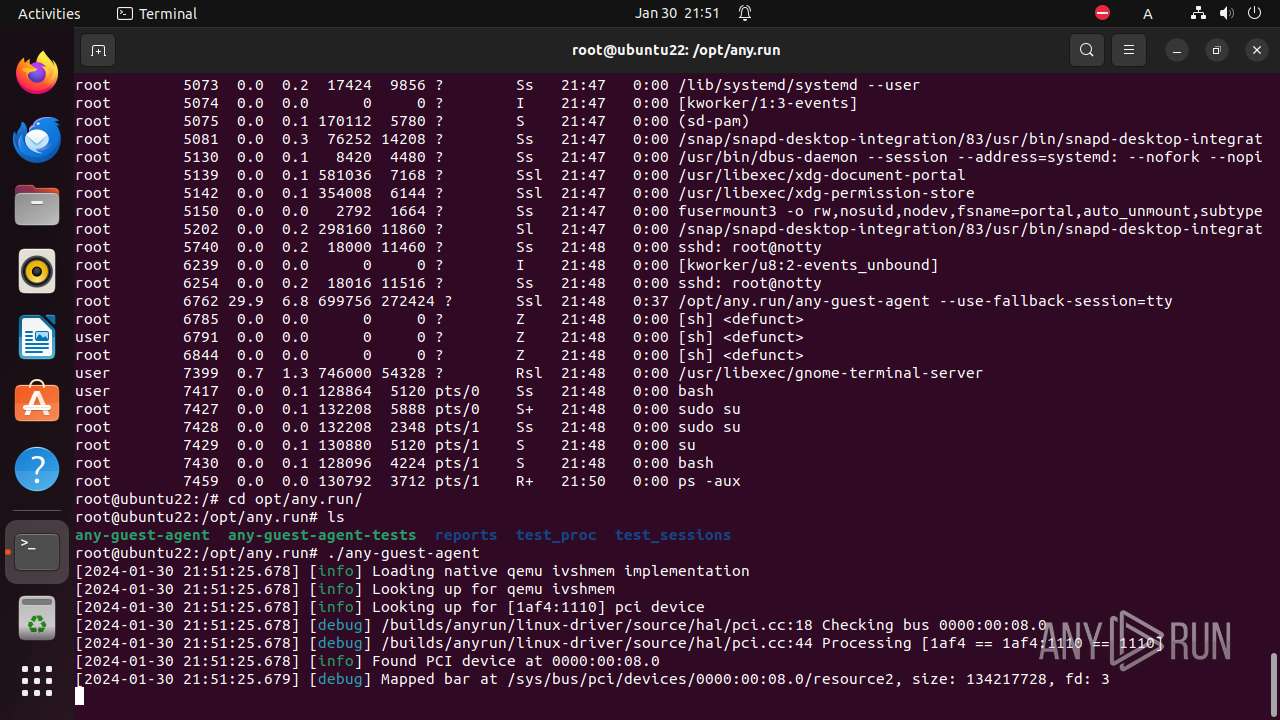The height and width of the screenshot is (720, 1280).
Task: Open the Help dock icon
Action: [x=37, y=468]
